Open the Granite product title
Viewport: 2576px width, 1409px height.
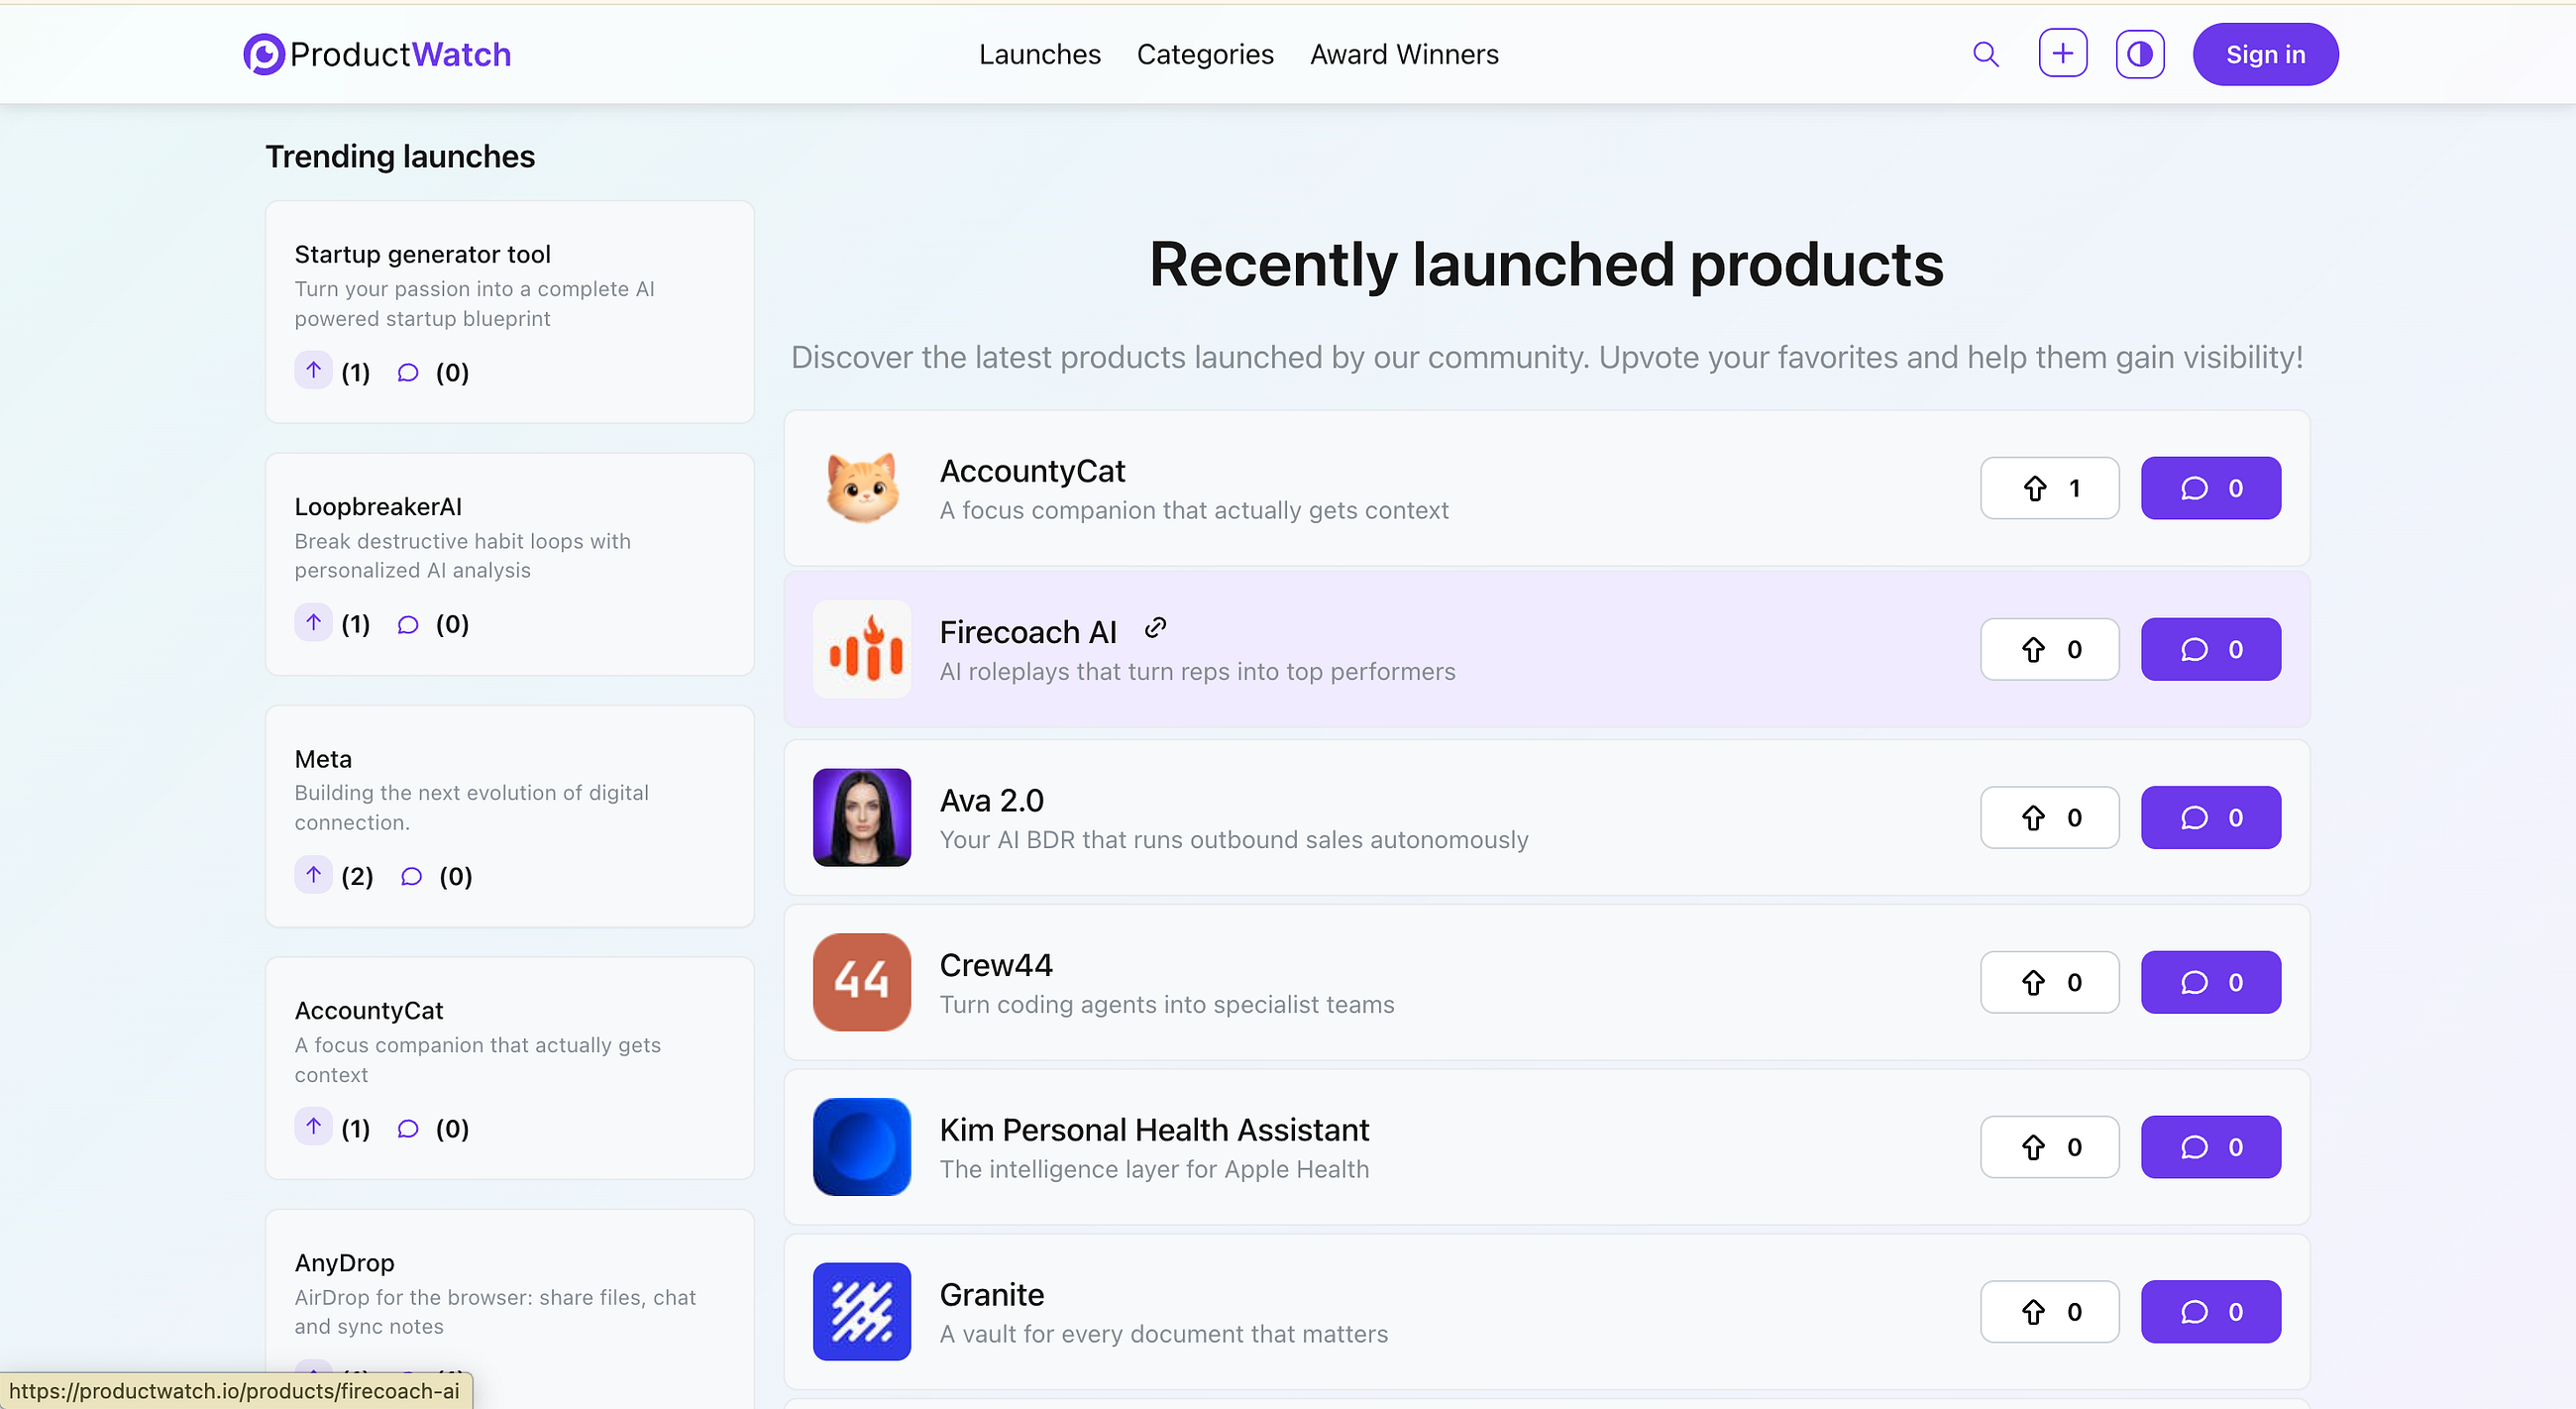(x=991, y=1294)
